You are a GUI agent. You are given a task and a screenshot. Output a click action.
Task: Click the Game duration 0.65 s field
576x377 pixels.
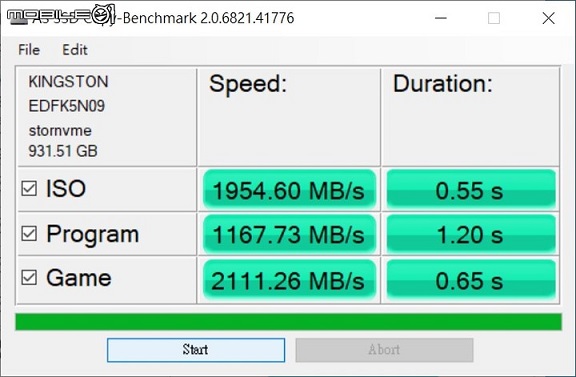[x=471, y=280]
